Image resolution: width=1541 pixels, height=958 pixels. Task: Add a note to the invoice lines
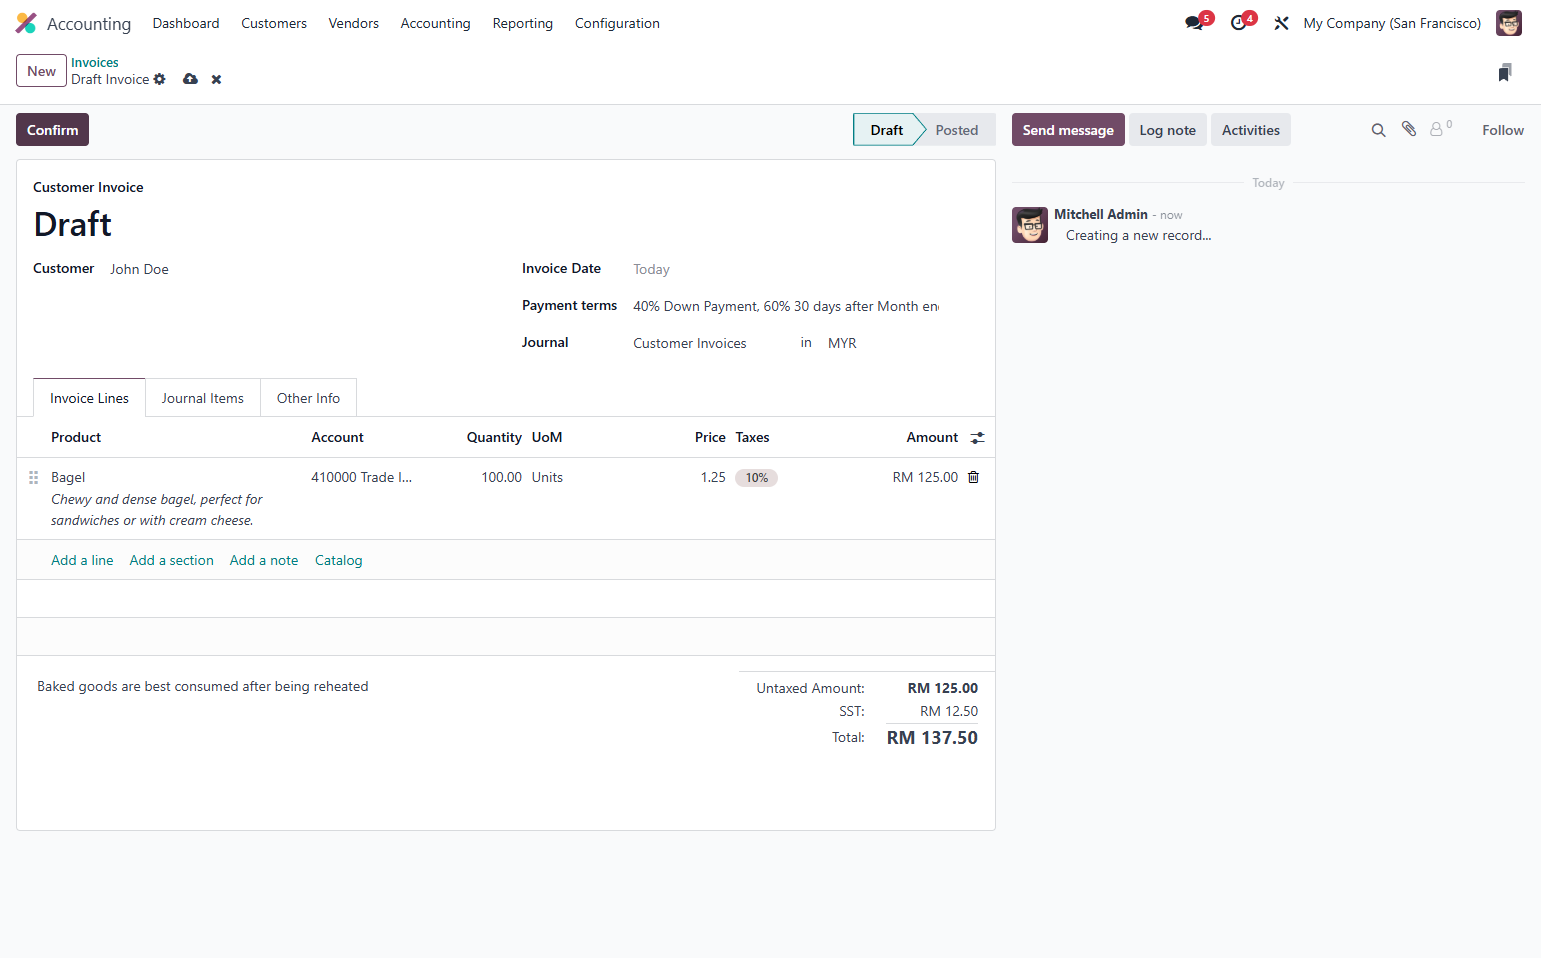click(x=264, y=560)
